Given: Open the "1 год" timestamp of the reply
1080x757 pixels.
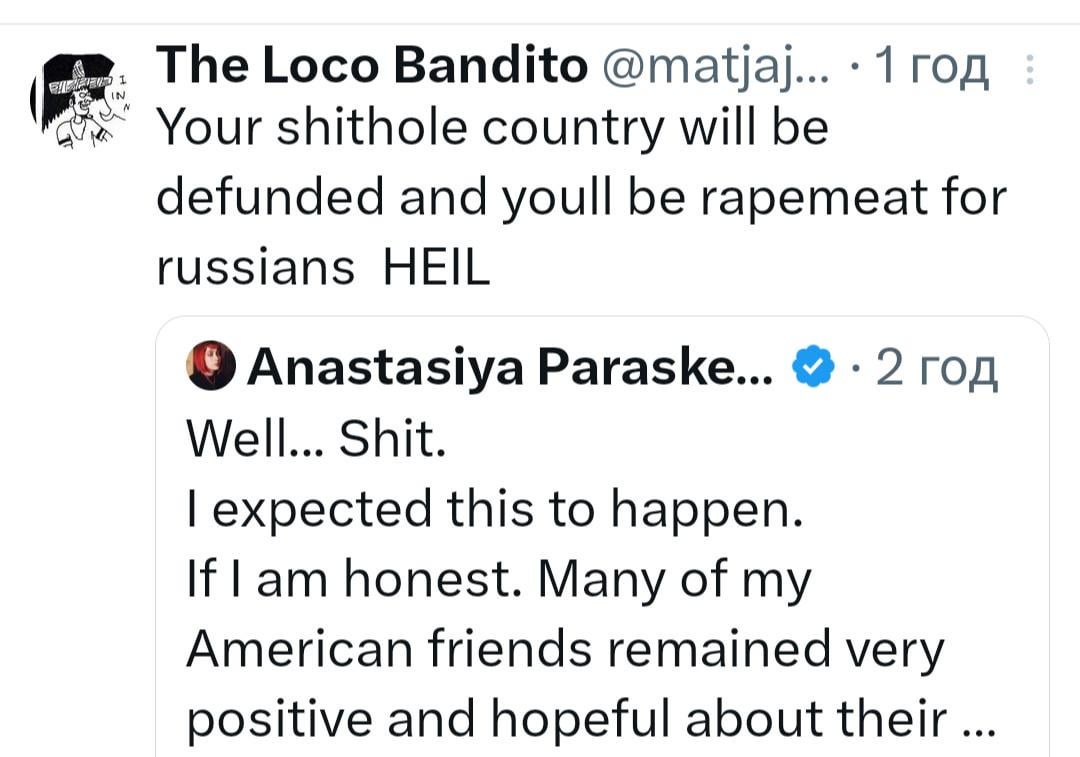Looking at the screenshot, I should click(930, 67).
